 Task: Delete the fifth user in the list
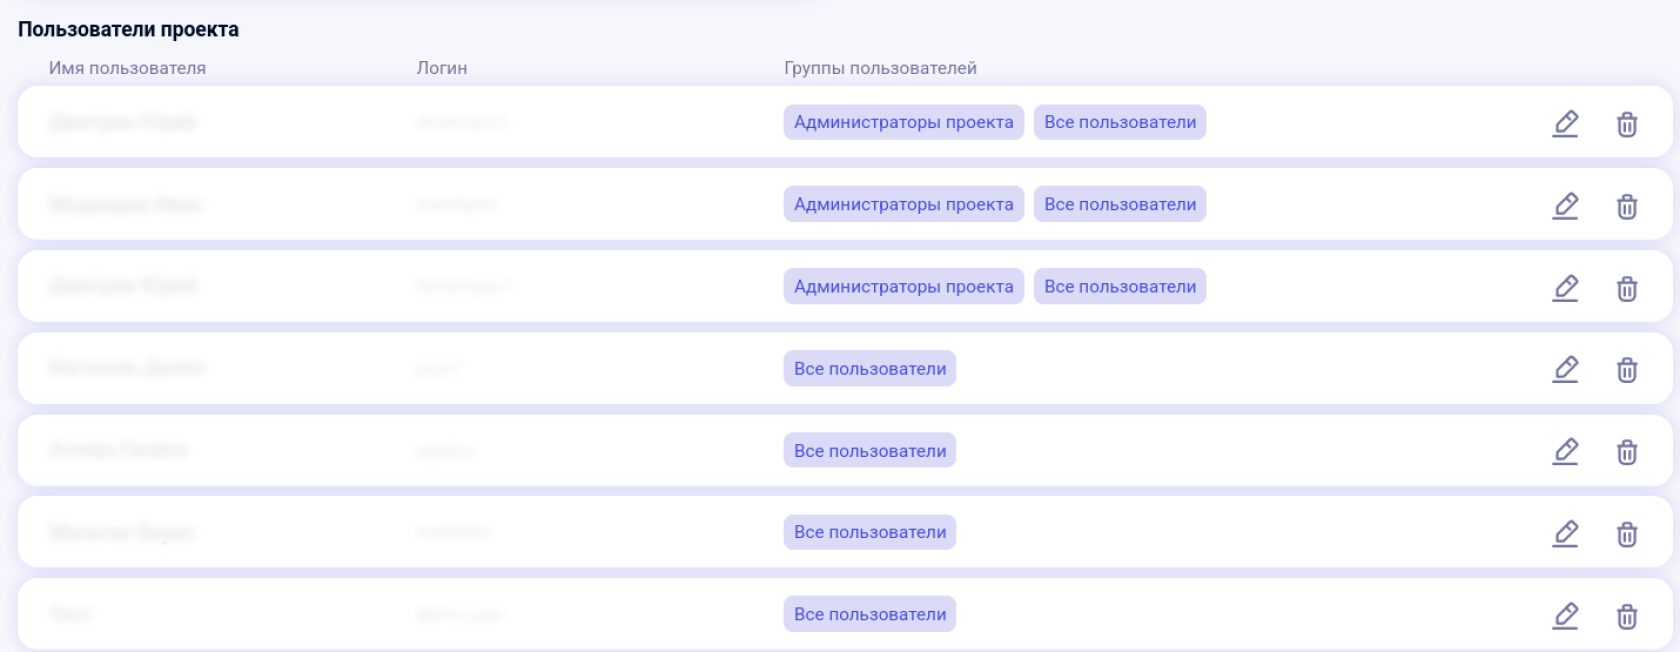click(1627, 452)
